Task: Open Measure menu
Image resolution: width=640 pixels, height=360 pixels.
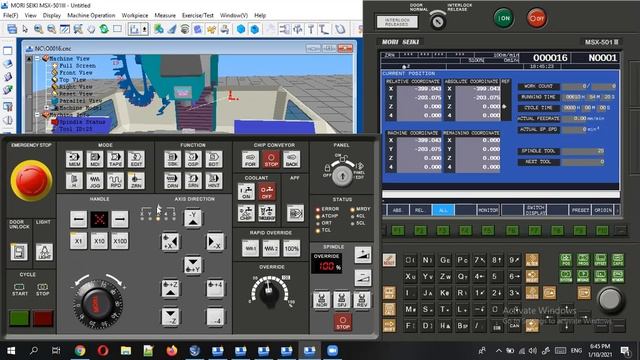Action: point(165,15)
